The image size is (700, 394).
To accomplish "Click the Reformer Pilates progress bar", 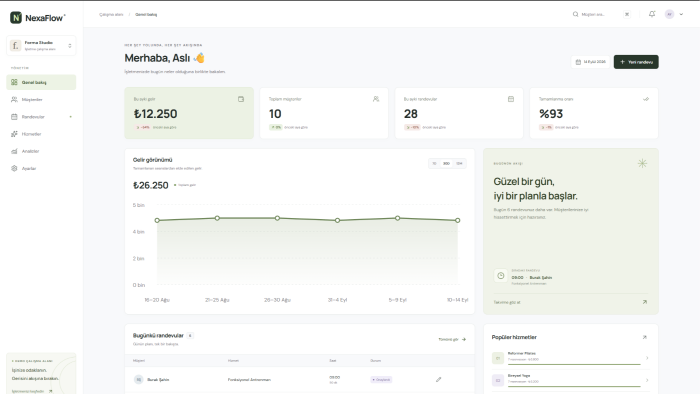I will pyautogui.click(x=574, y=364).
